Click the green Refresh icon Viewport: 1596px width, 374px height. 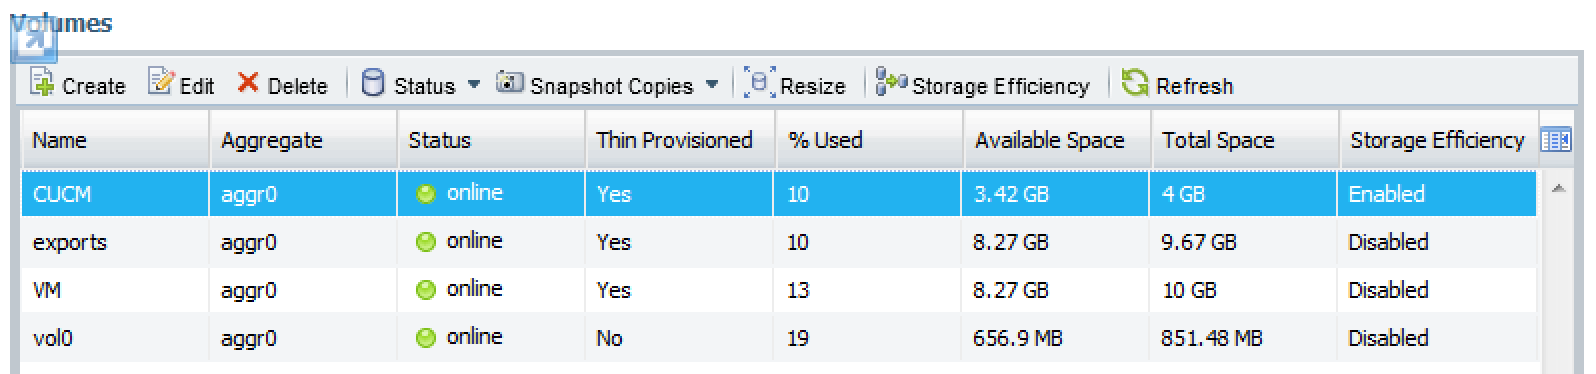click(1135, 84)
